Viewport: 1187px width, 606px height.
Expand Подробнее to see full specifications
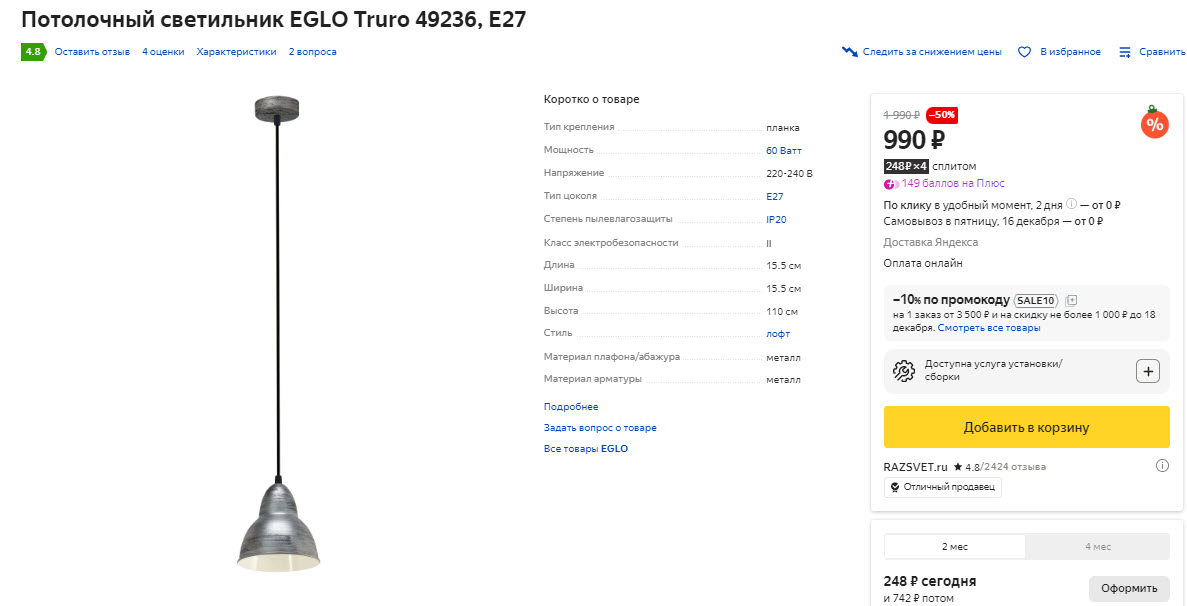pos(570,406)
